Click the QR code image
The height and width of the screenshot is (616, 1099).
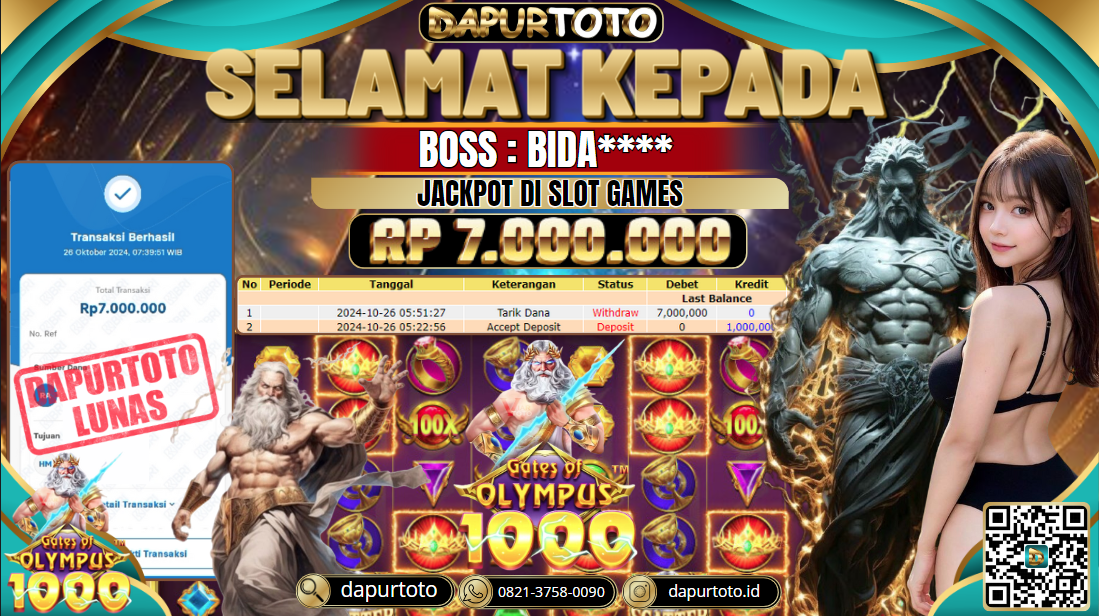click(1036, 556)
